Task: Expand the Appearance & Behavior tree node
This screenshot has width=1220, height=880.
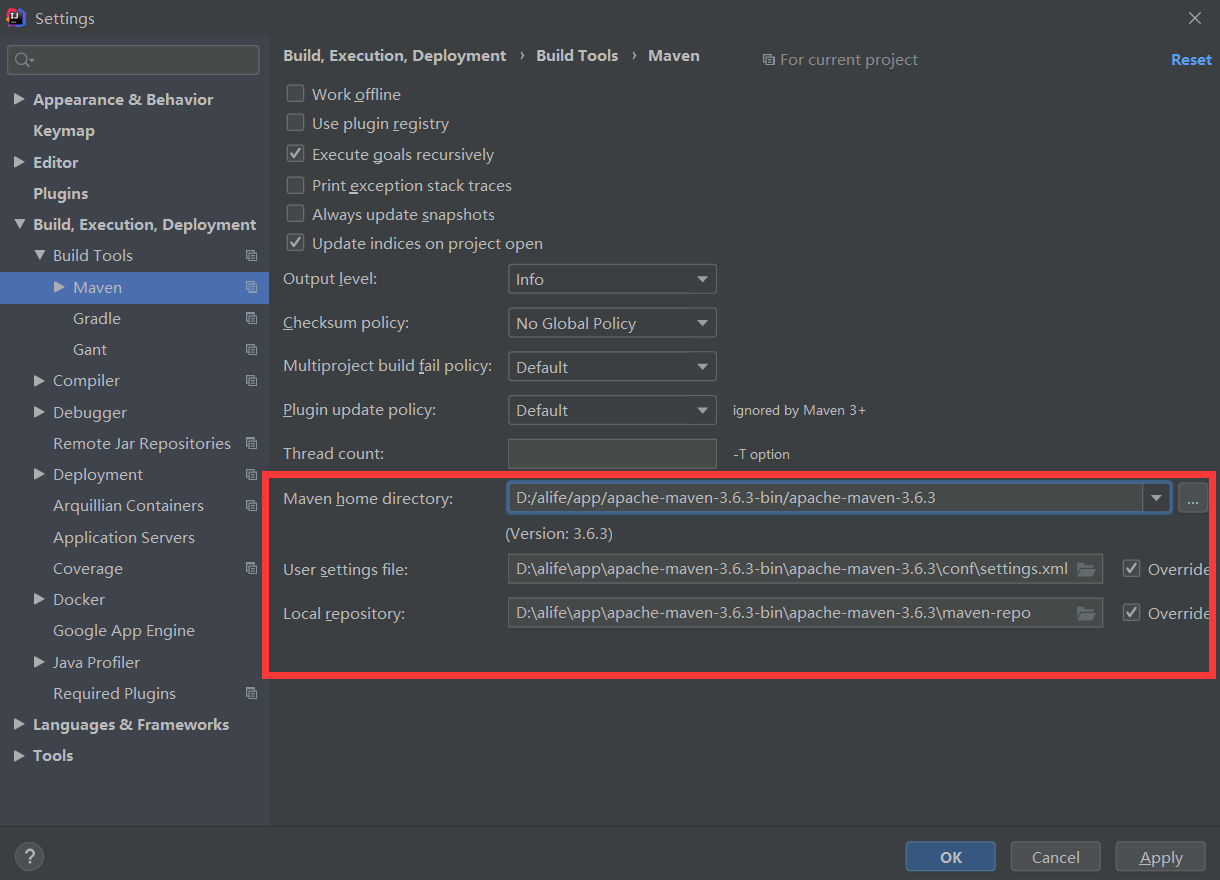Action: click(x=19, y=99)
